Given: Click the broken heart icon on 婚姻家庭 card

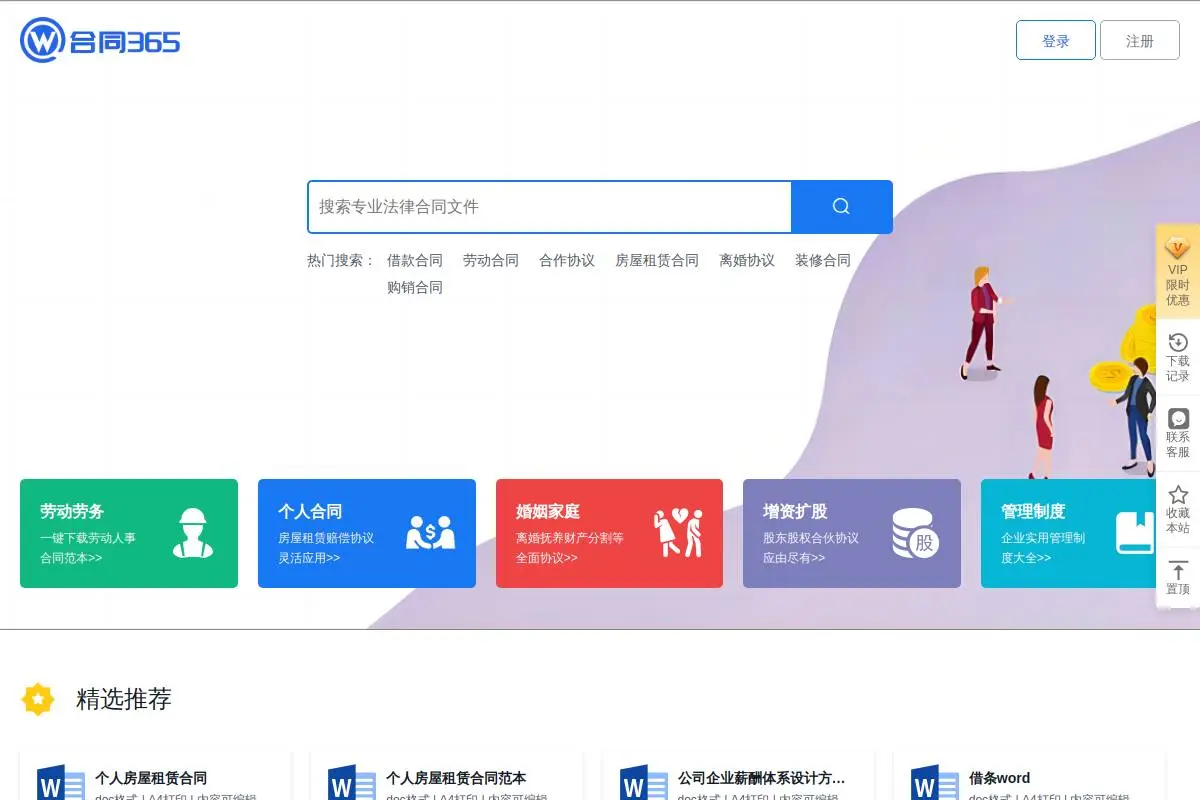Looking at the screenshot, I should coord(678,533).
